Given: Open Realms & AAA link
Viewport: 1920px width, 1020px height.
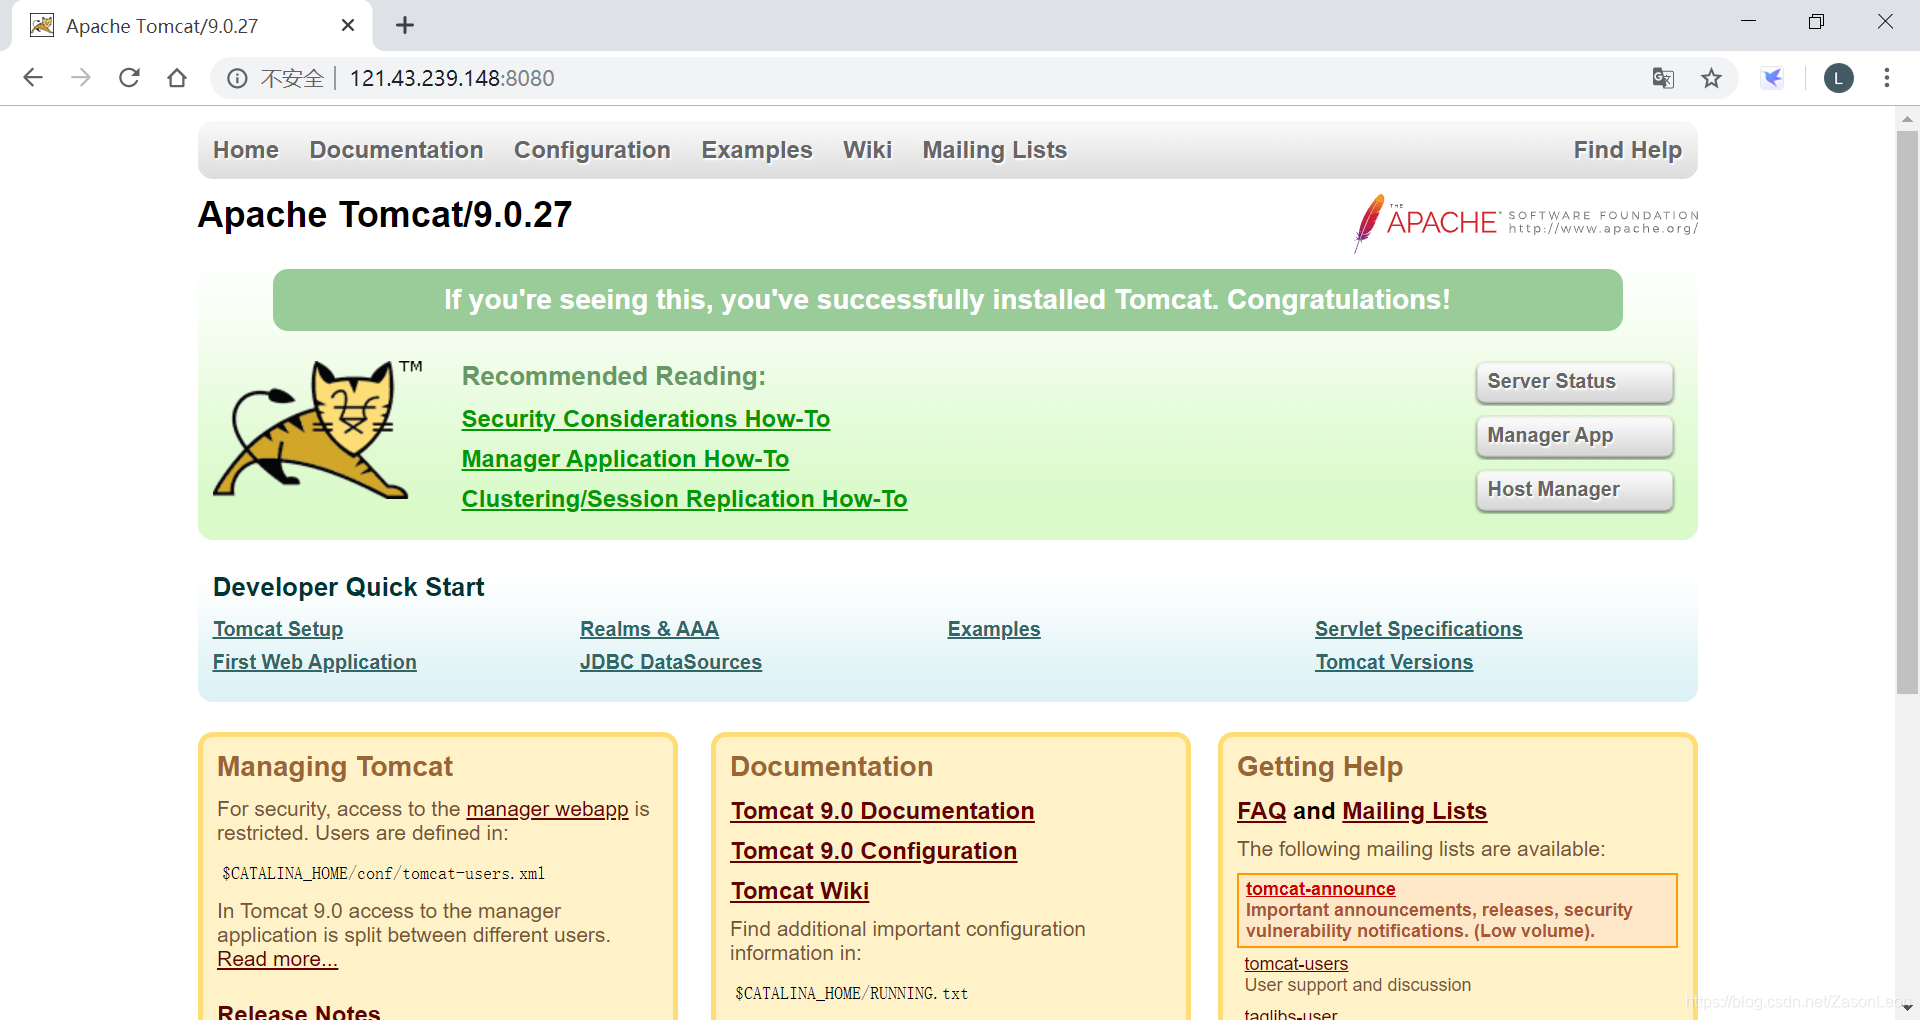Looking at the screenshot, I should (x=649, y=629).
